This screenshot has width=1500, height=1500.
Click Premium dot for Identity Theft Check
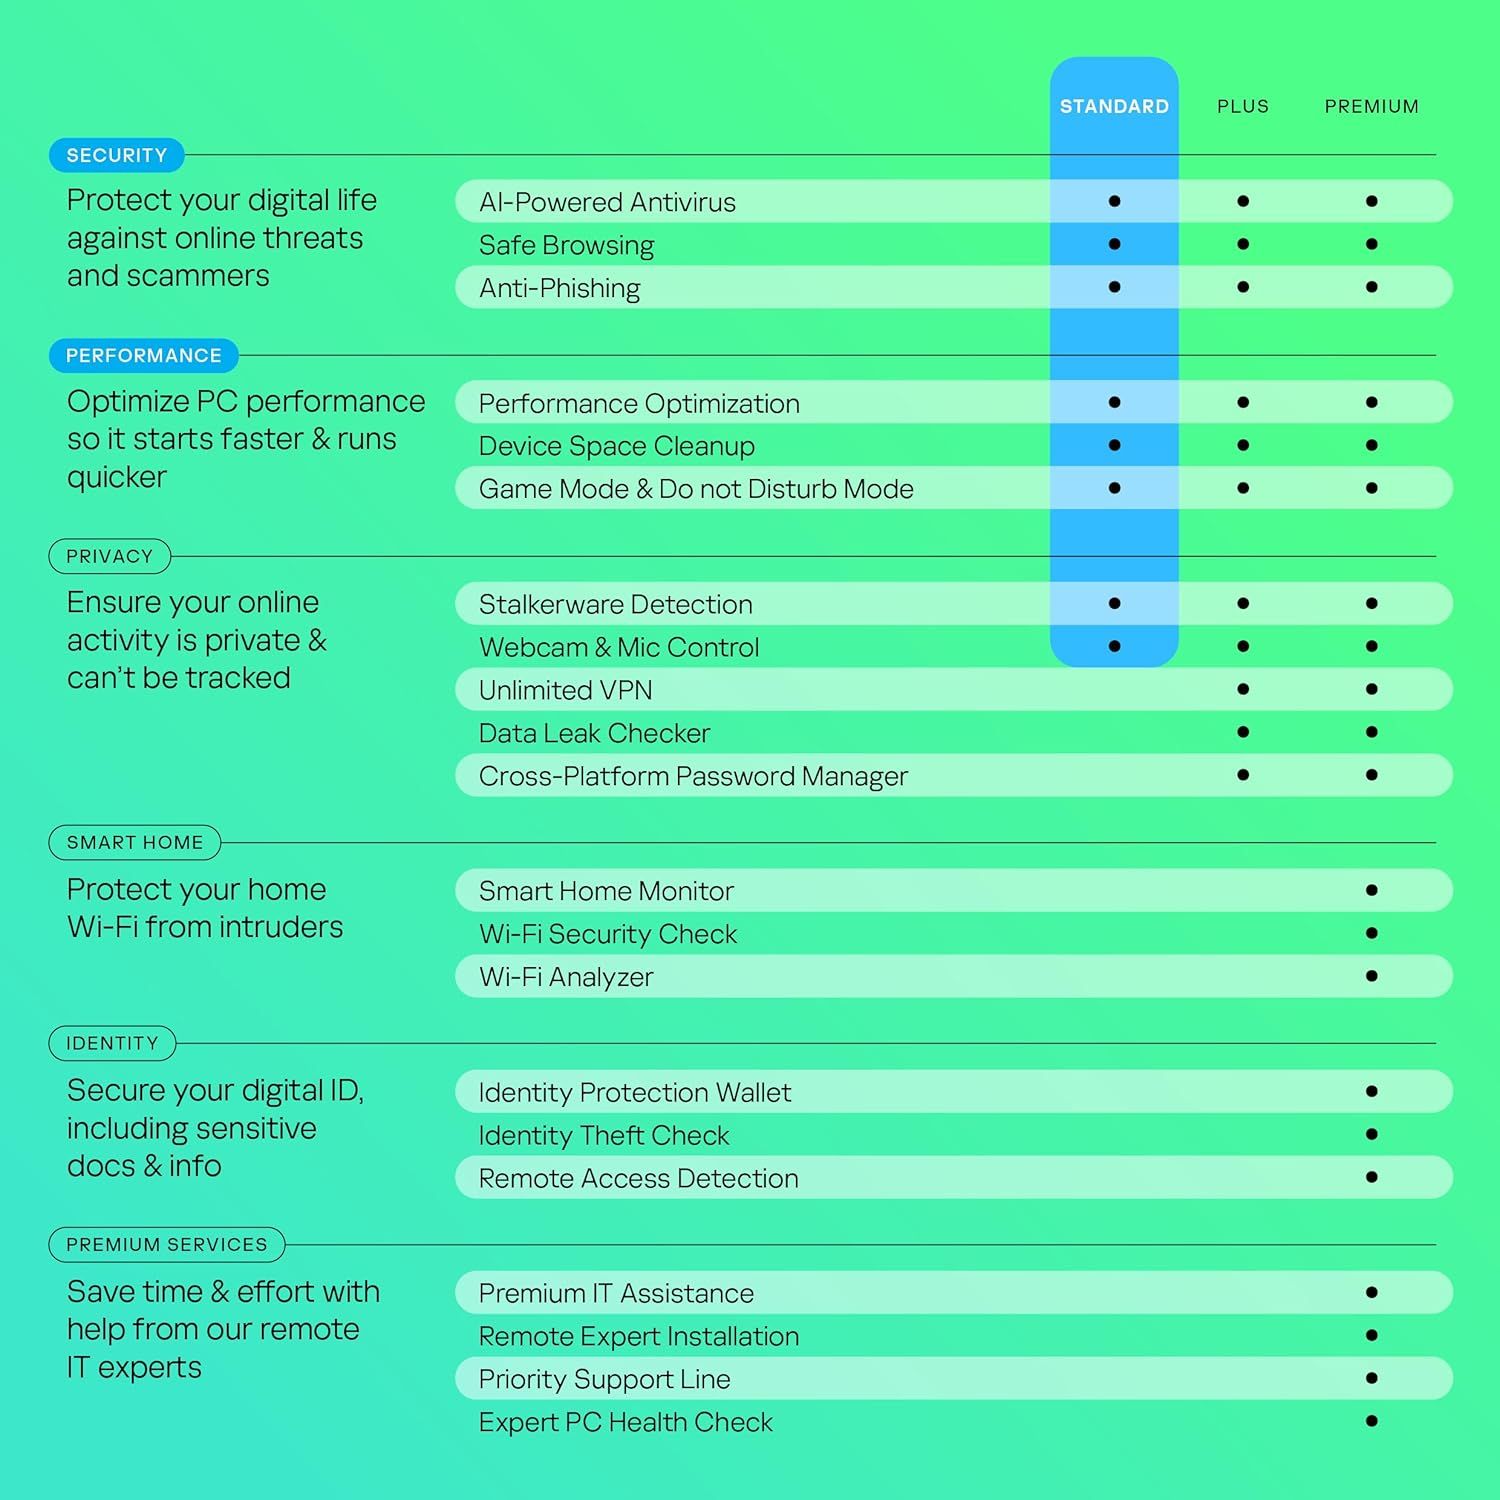[1372, 1134]
